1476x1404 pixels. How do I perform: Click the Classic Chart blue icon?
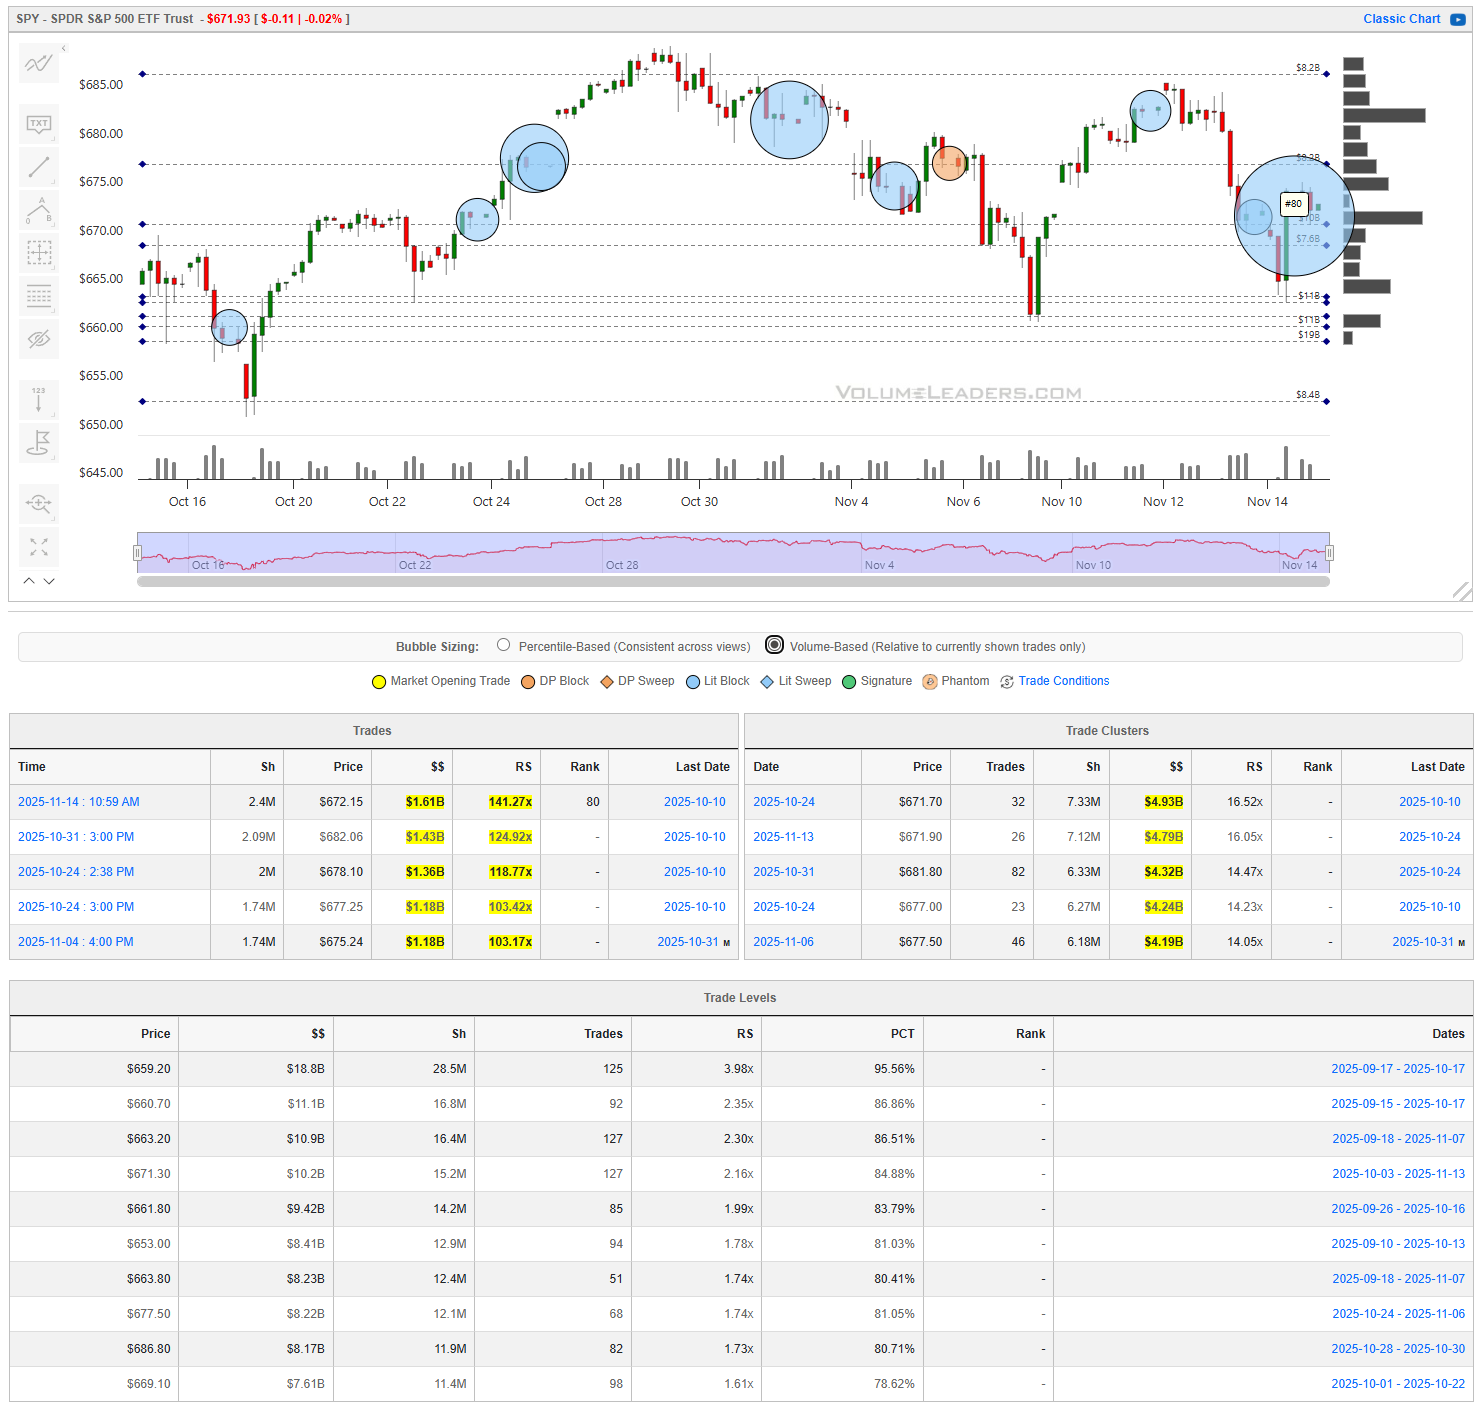[1458, 19]
